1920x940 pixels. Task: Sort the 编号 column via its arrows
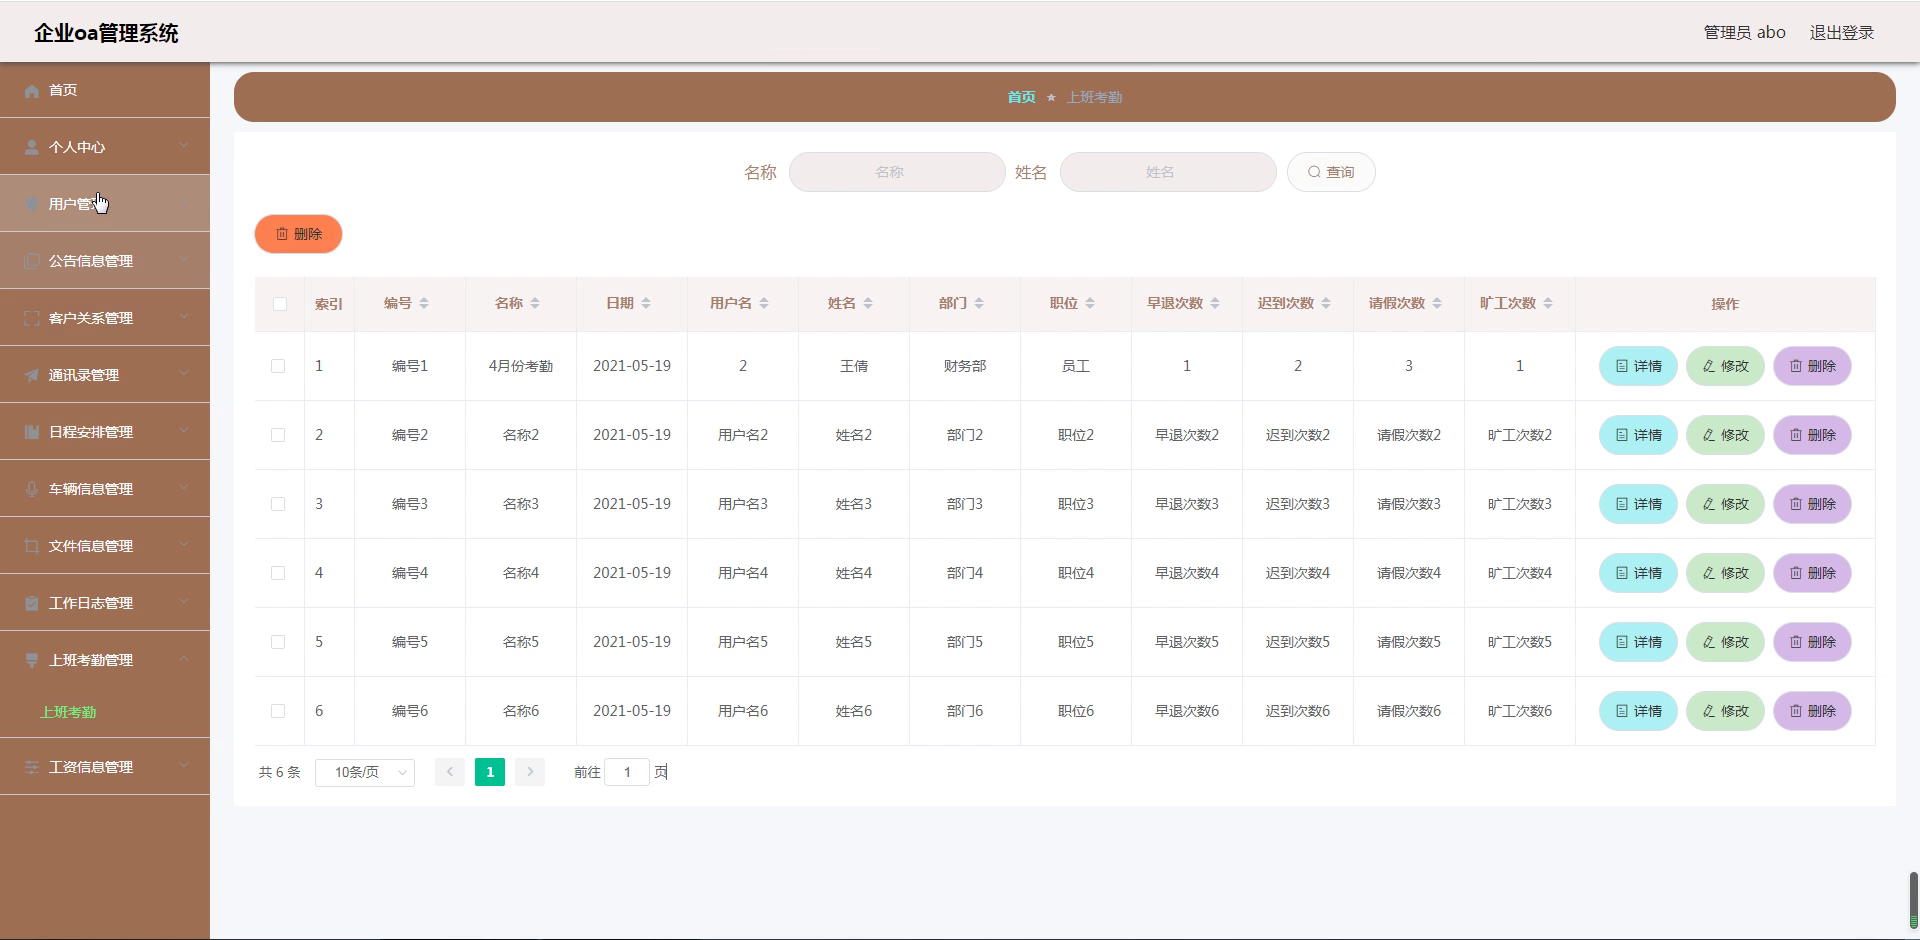424,303
